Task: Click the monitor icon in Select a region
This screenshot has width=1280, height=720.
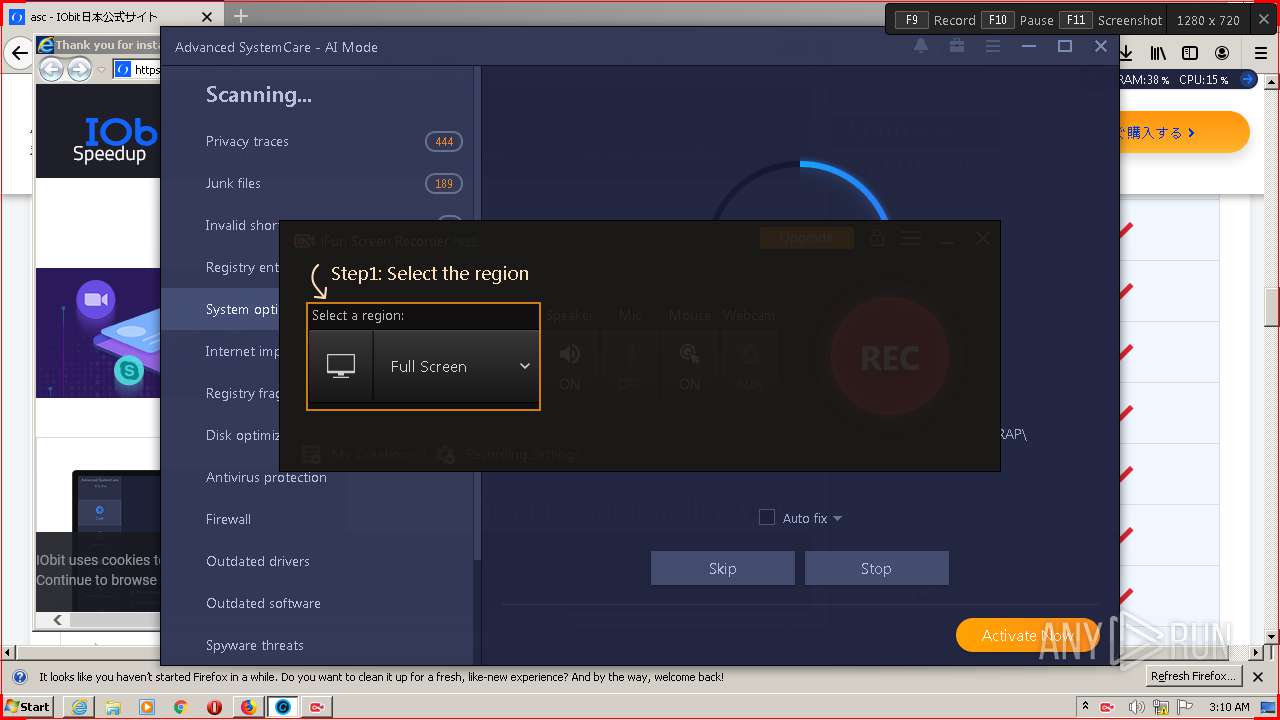Action: coord(341,366)
